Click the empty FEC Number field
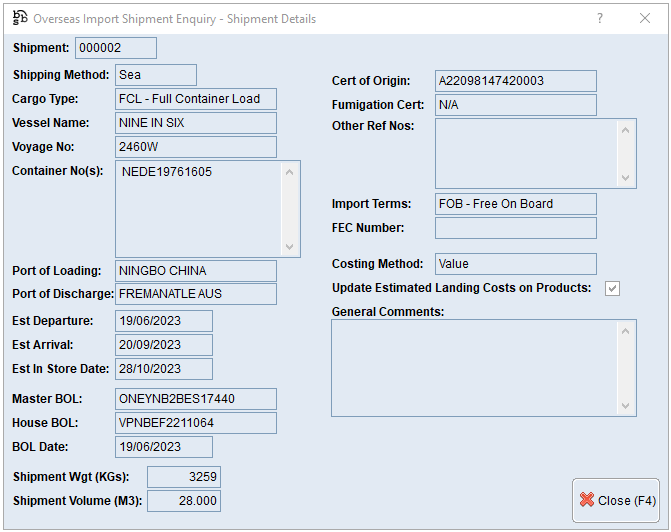The width and height of the screenshot is (671, 532). click(x=515, y=228)
